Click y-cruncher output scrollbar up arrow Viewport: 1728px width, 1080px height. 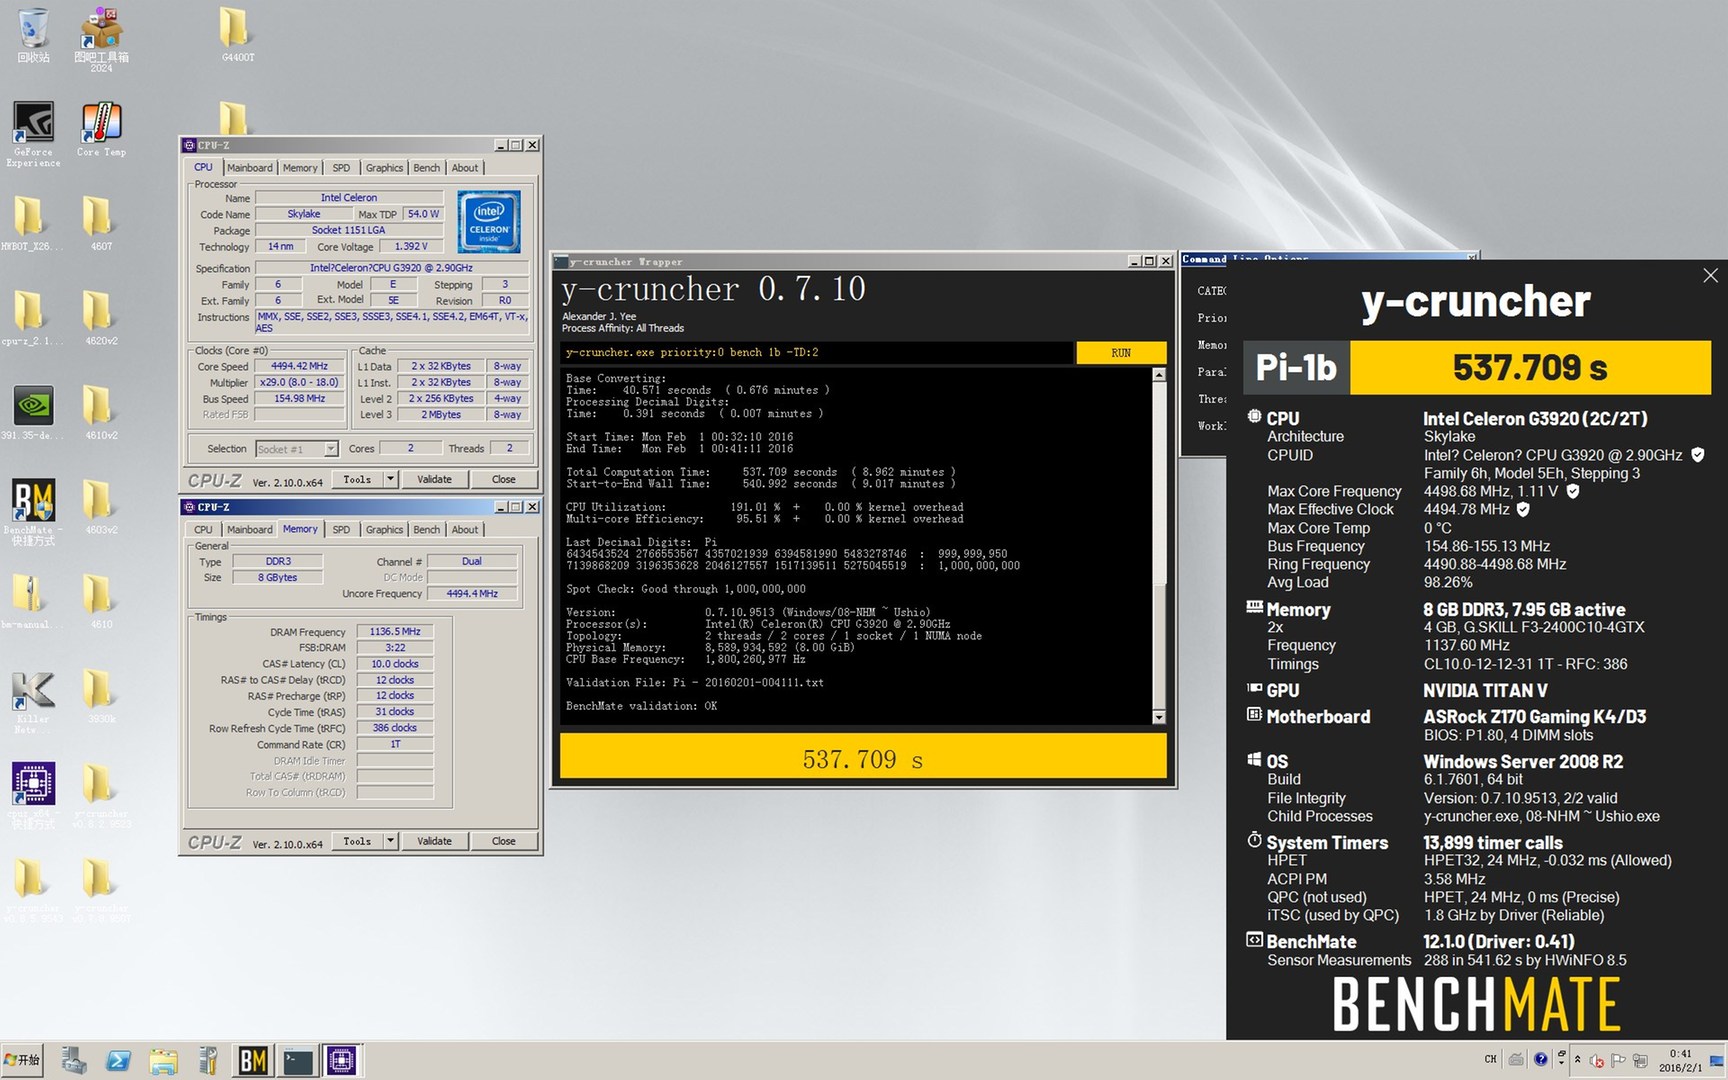click(x=1159, y=375)
